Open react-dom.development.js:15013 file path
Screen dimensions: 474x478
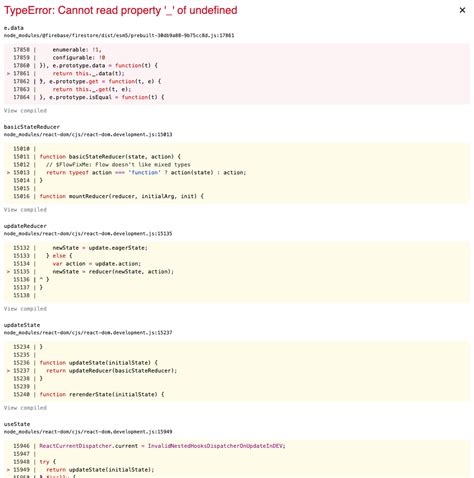[88, 135]
